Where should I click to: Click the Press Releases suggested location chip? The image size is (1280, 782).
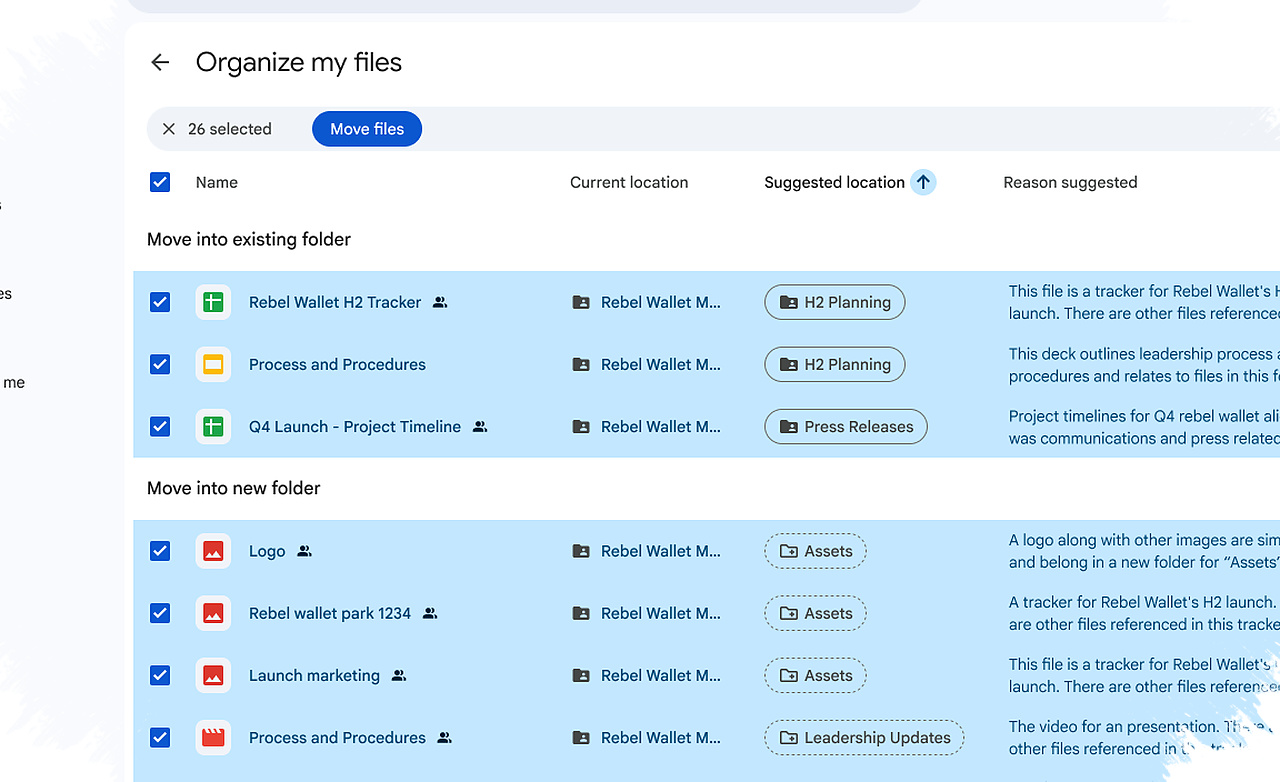coord(846,426)
